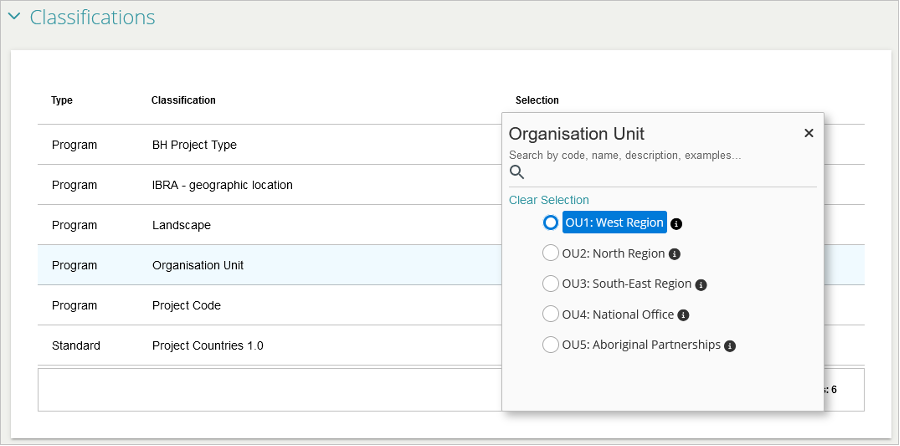Open info icon for OU3: South-East Region
Screen dimensions: 900x446
(701, 285)
